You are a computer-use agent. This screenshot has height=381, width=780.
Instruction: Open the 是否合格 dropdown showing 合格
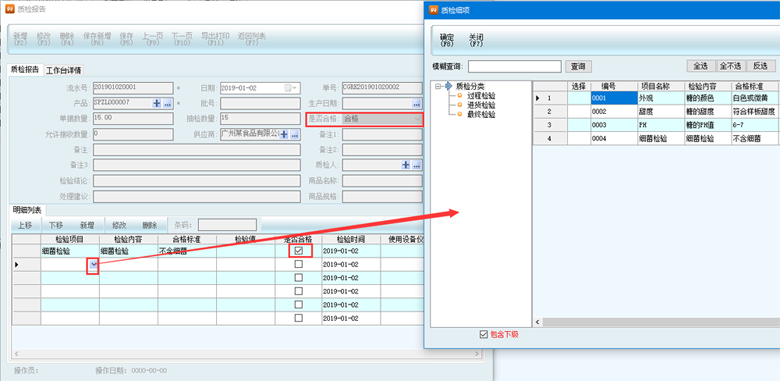pos(382,119)
